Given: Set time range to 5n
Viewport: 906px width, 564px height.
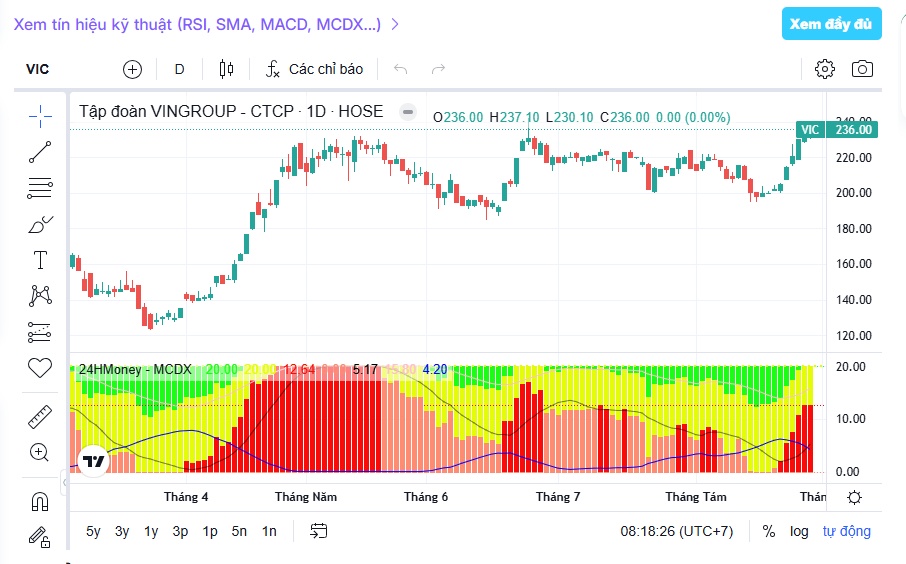Looking at the screenshot, I should coord(239,531).
